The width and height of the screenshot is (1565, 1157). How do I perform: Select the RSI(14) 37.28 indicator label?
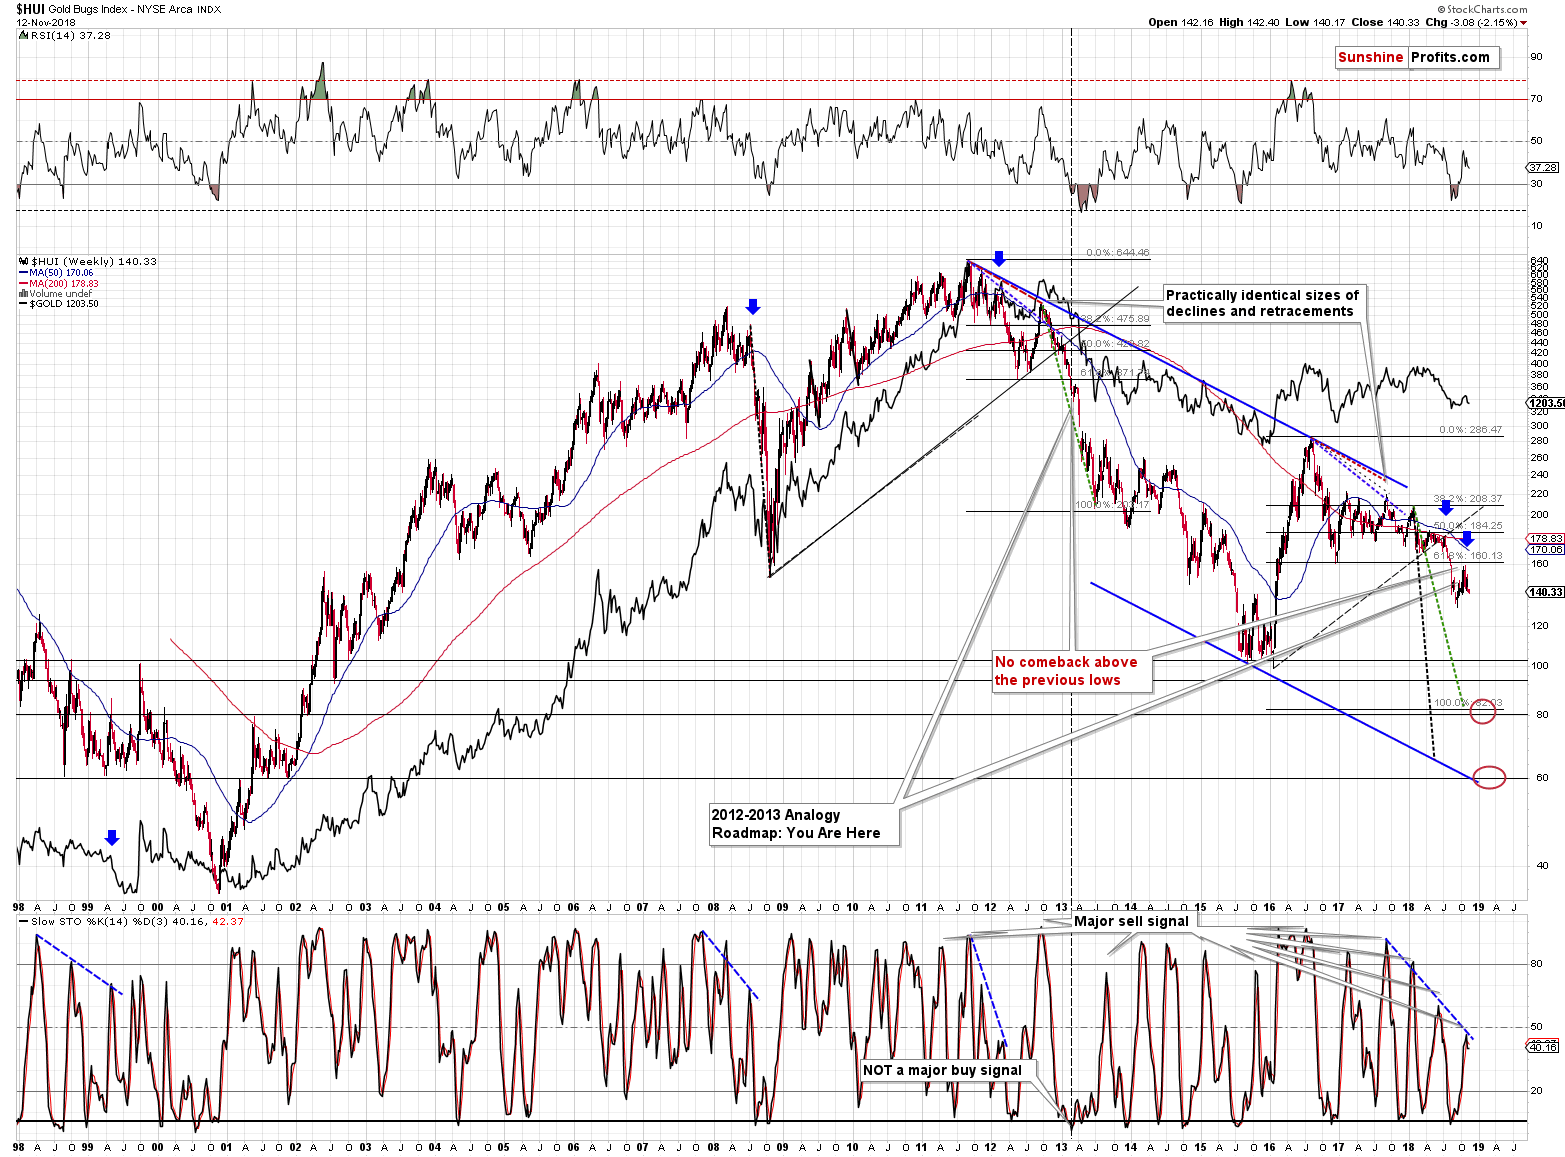pyautogui.click(x=65, y=35)
